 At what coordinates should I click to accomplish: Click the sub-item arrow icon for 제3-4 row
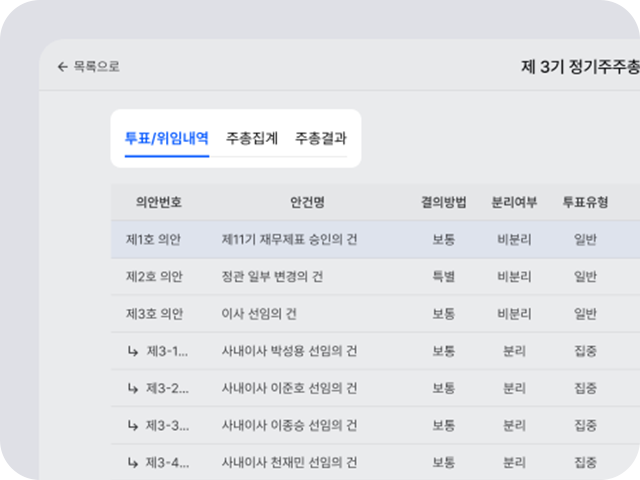click(x=133, y=462)
